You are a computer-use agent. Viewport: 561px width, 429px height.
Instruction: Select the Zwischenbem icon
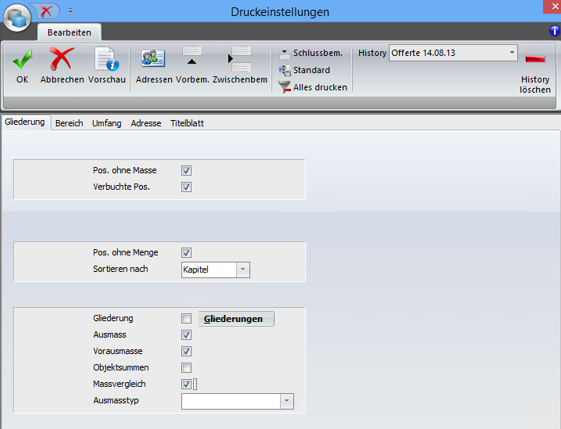239,59
